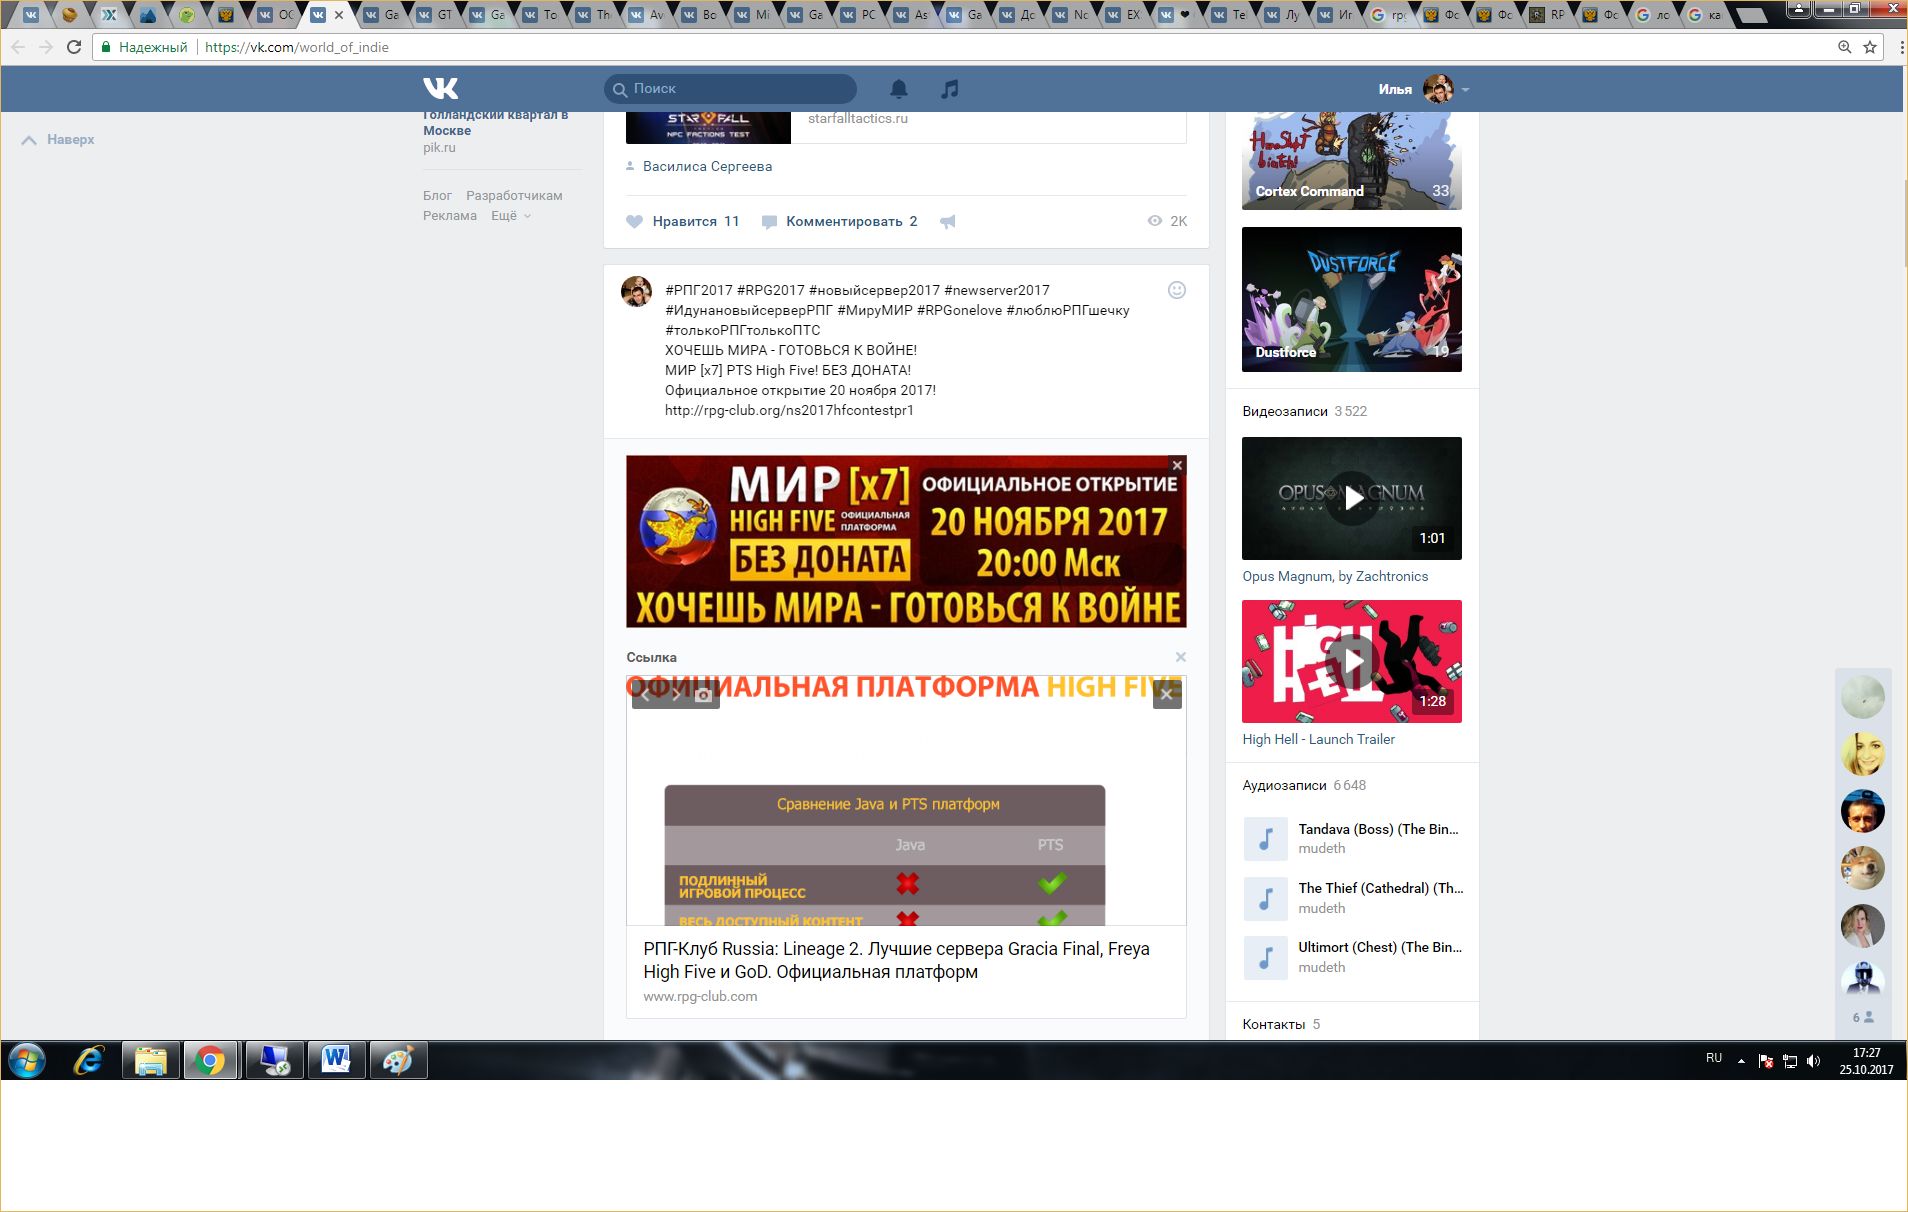Image resolution: width=1908 pixels, height=1212 pixels.
Task: Open the 'Opus Magnum, by Zachtronics' title link
Action: (1335, 577)
